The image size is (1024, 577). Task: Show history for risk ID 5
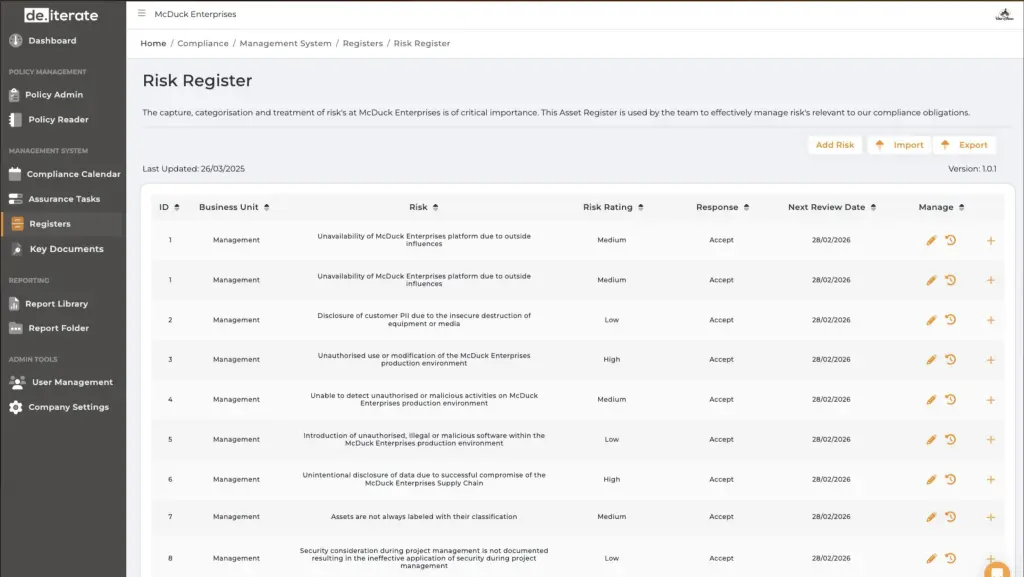tap(951, 439)
